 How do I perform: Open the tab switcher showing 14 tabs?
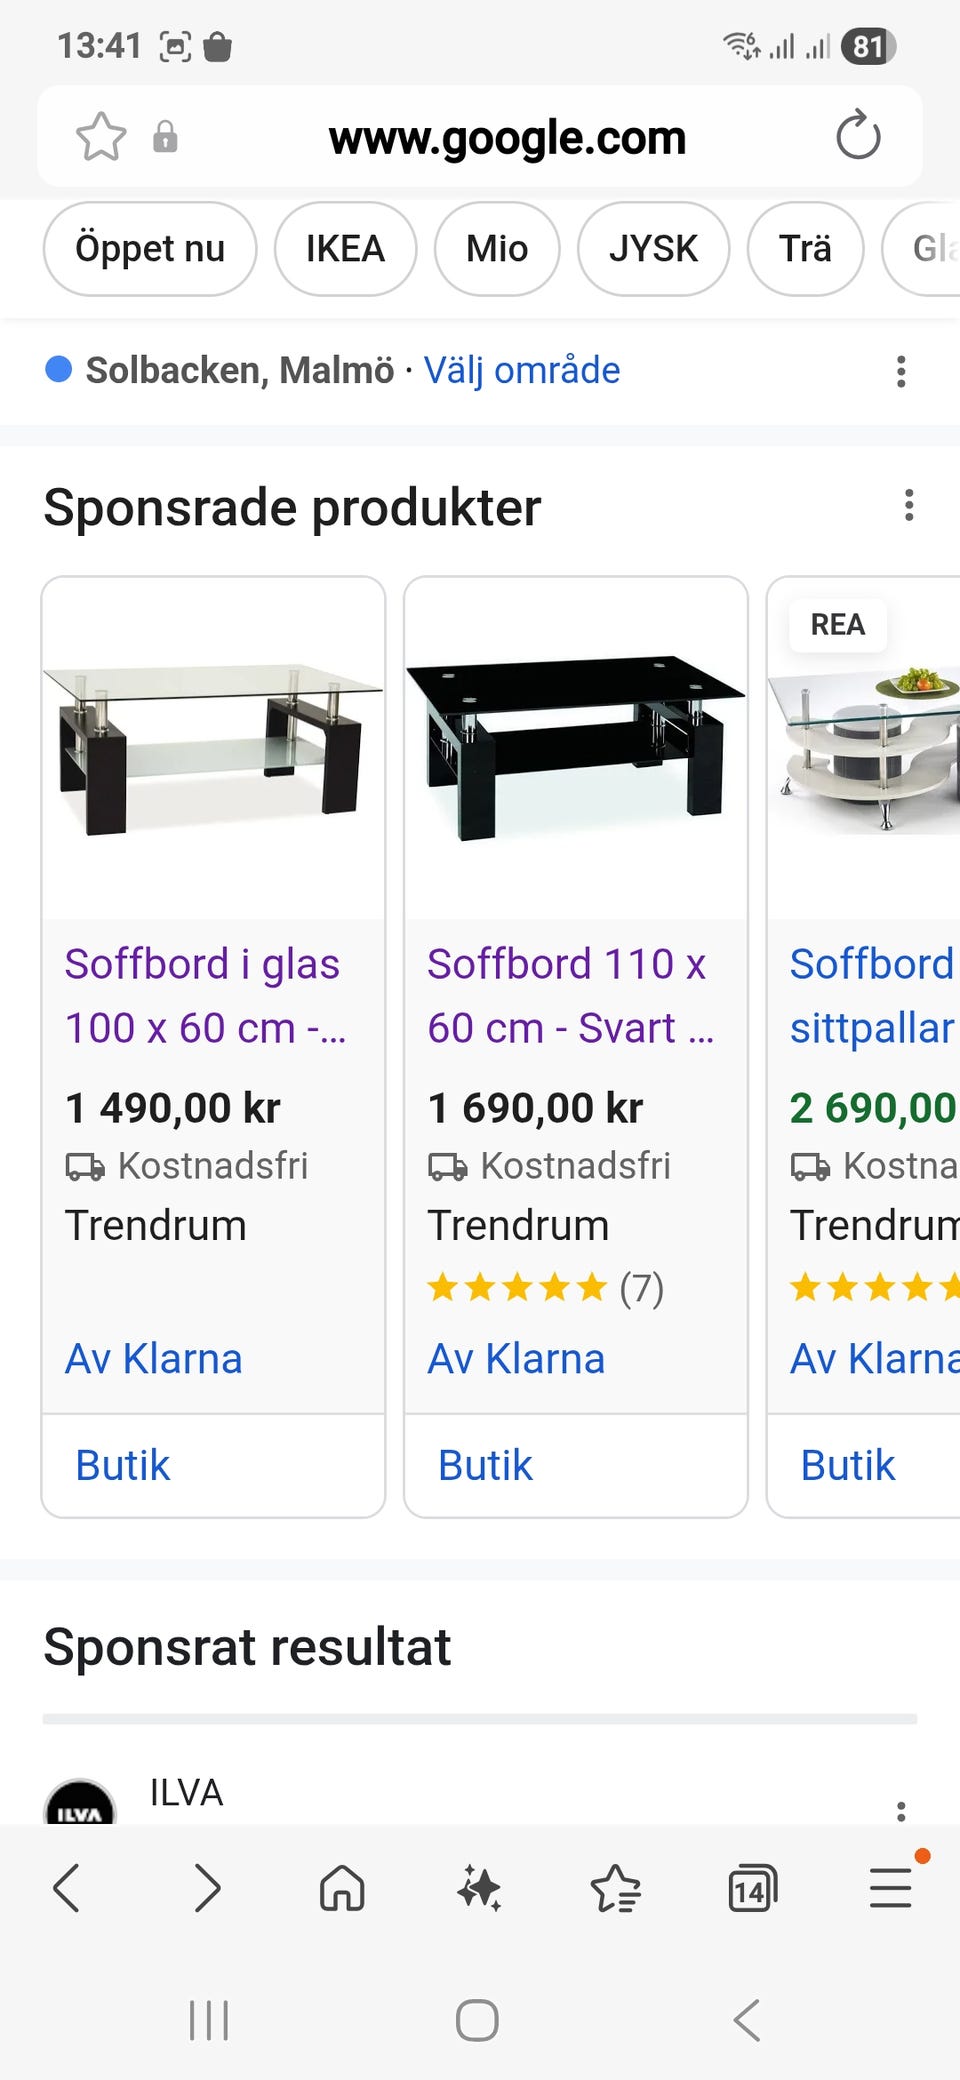point(752,1888)
